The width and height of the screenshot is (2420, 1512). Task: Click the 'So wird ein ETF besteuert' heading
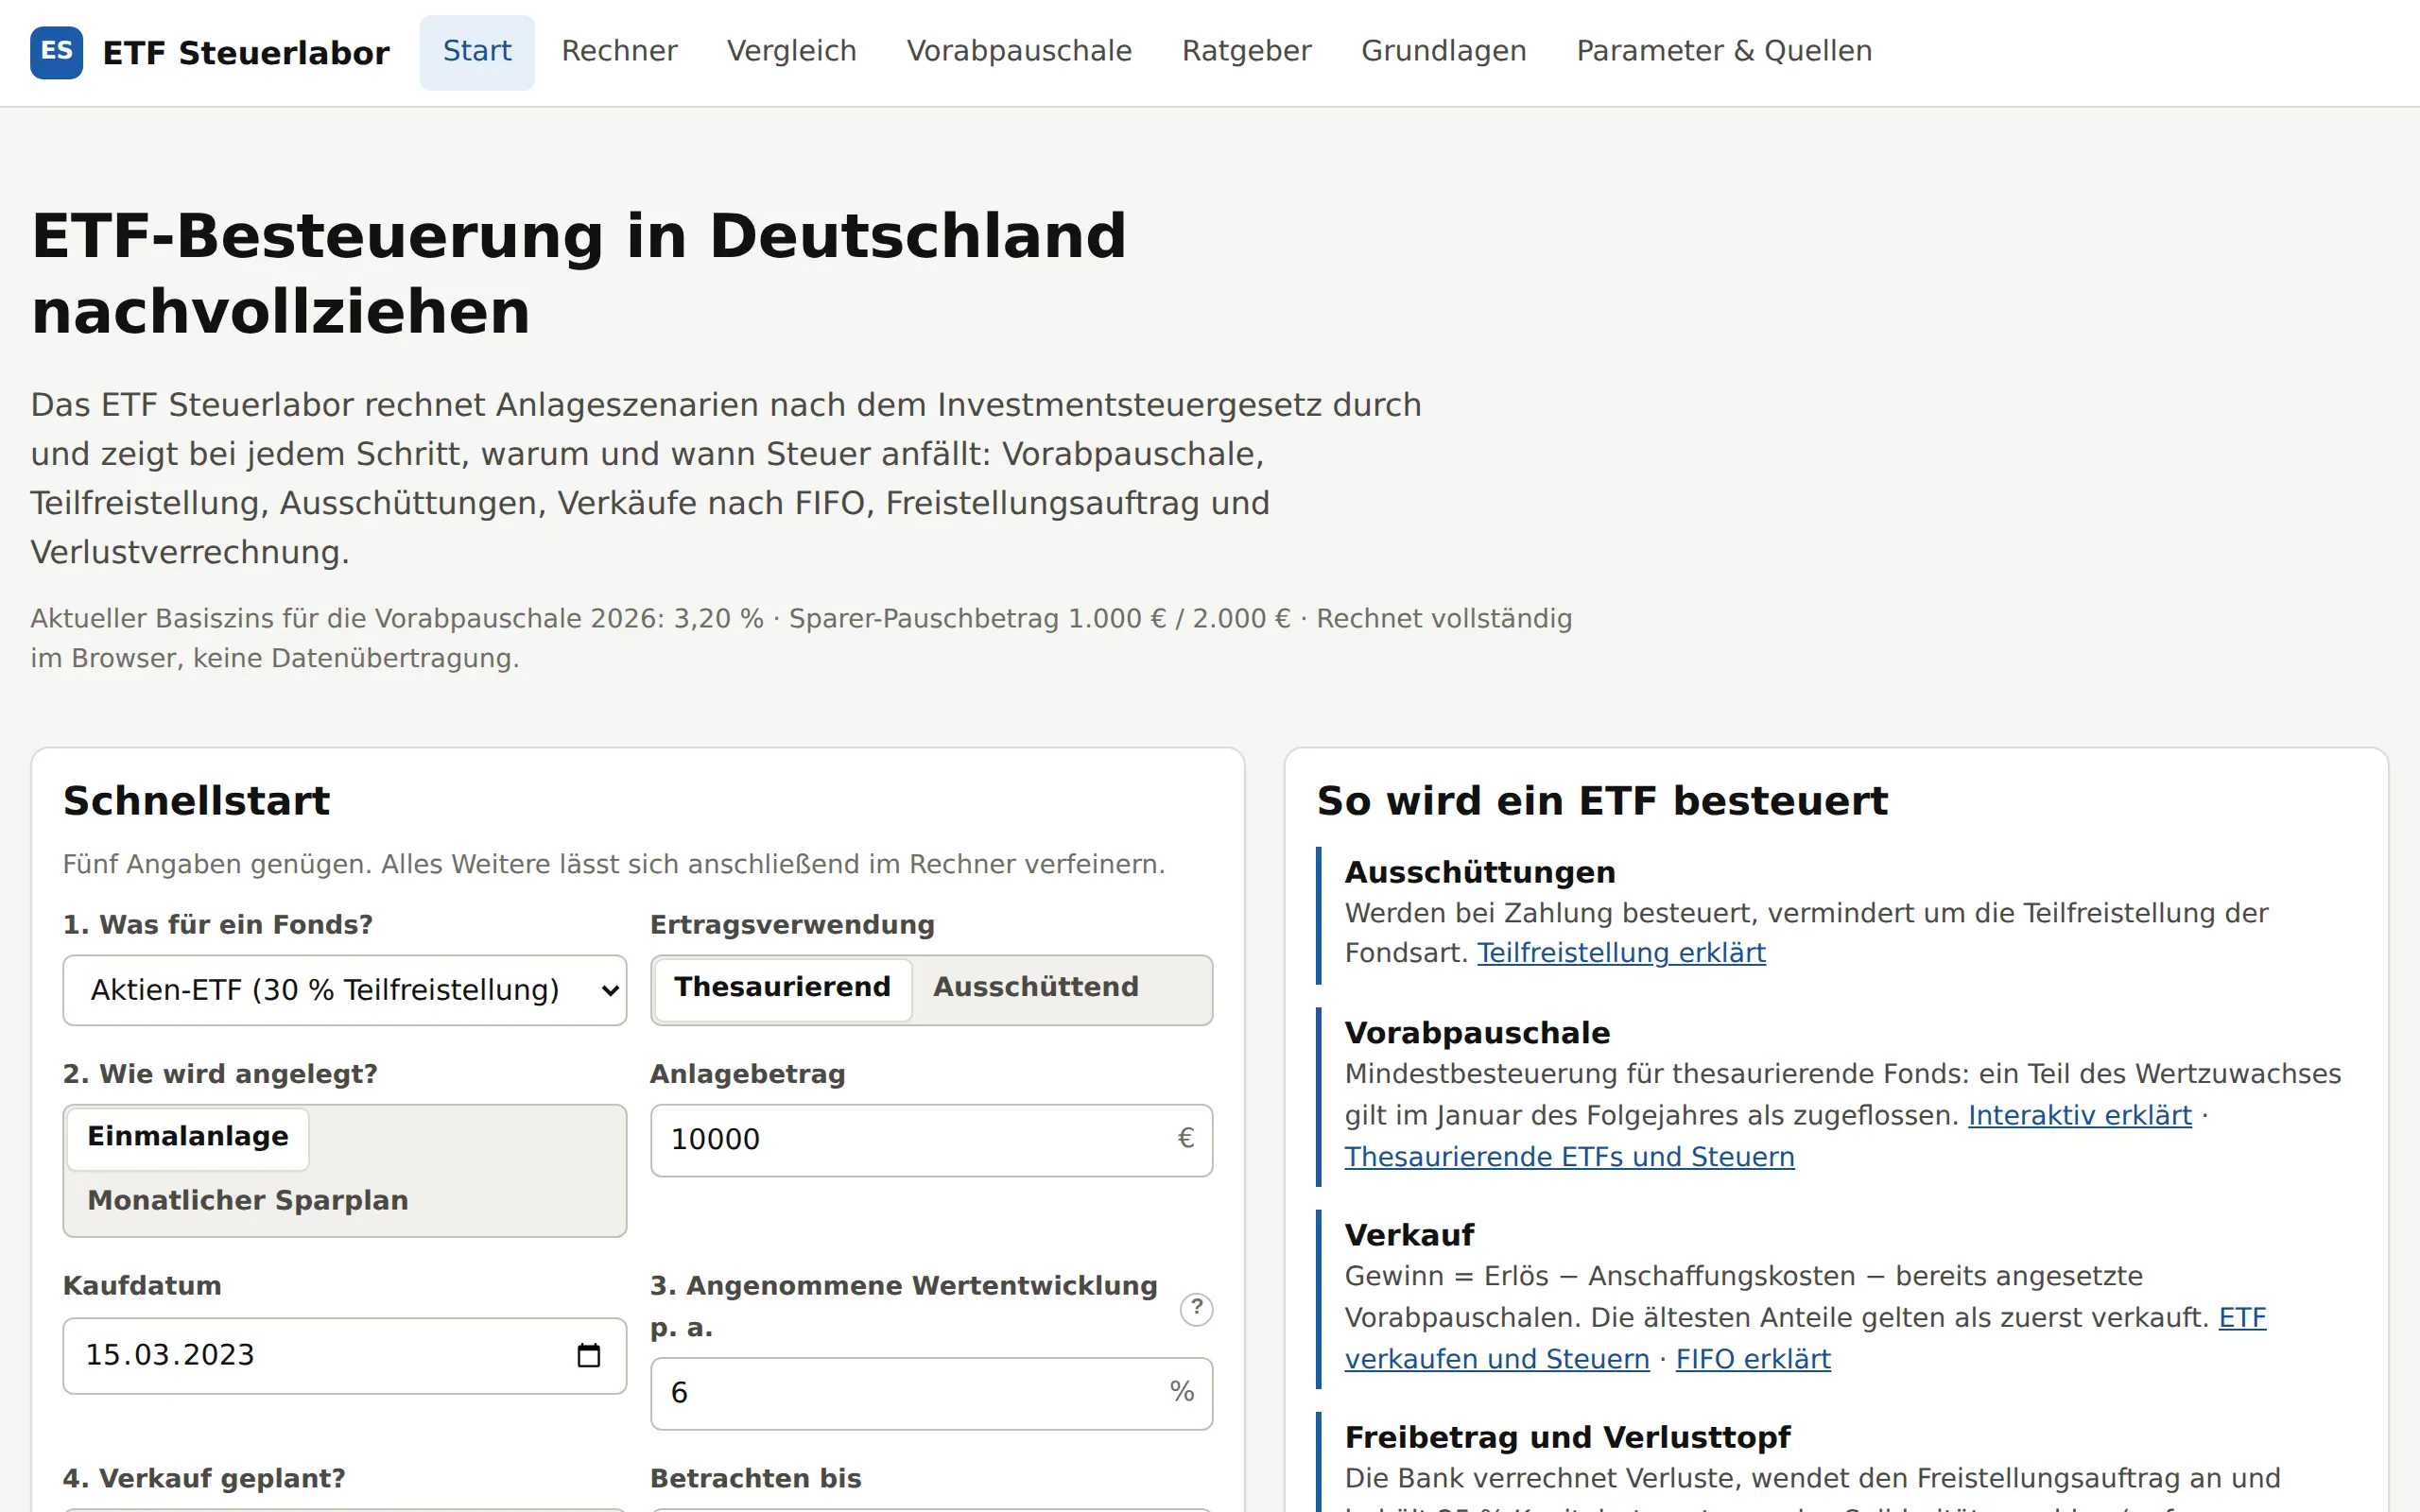coord(1602,801)
